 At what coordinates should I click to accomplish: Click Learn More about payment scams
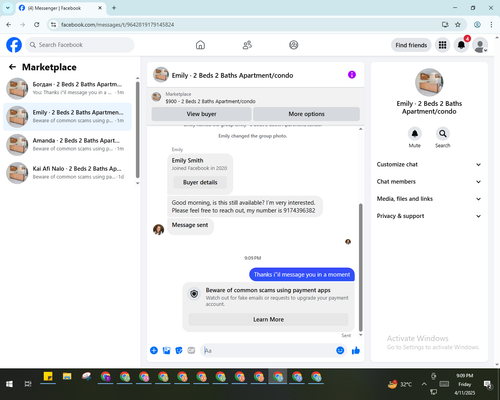coord(268,319)
